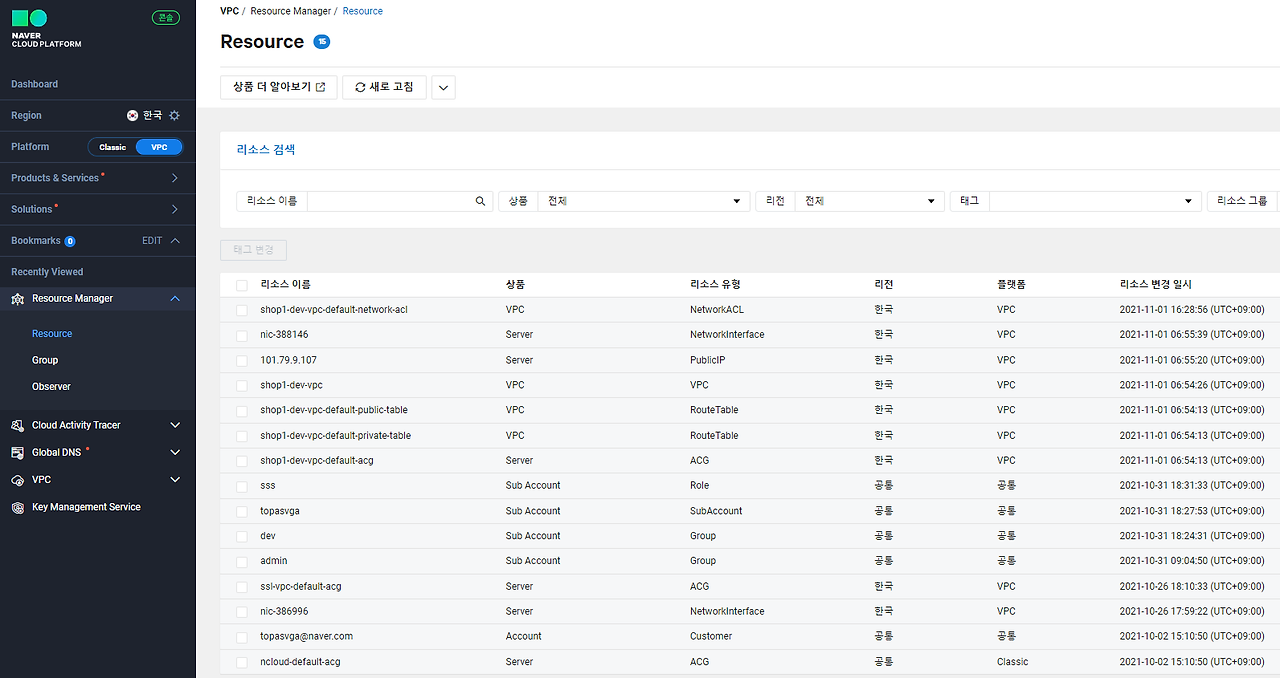Check the ssl-vpc-default-acg row checkbox
Viewport: 1280px width, 678px height.
click(241, 588)
